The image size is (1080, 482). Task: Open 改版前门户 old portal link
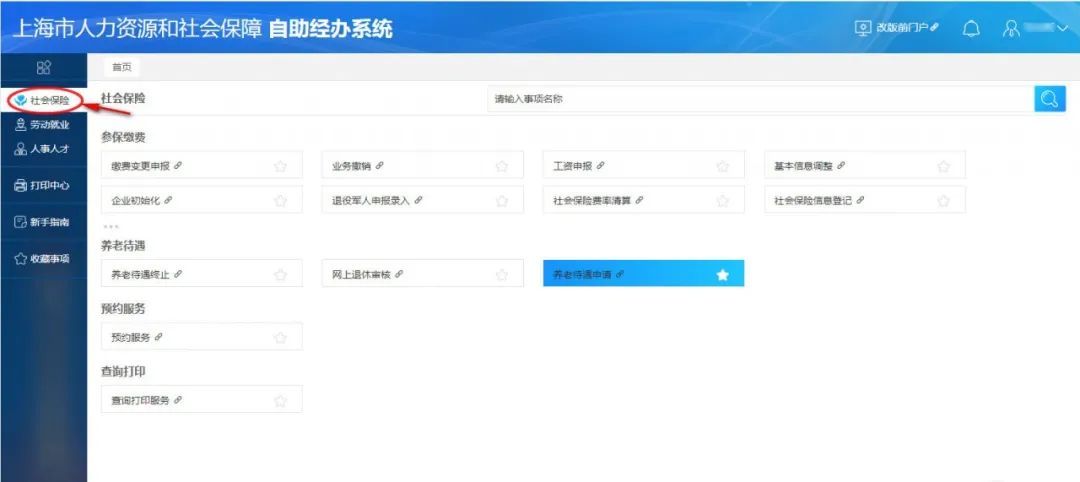pyautogui.click(x=897, y=28)
